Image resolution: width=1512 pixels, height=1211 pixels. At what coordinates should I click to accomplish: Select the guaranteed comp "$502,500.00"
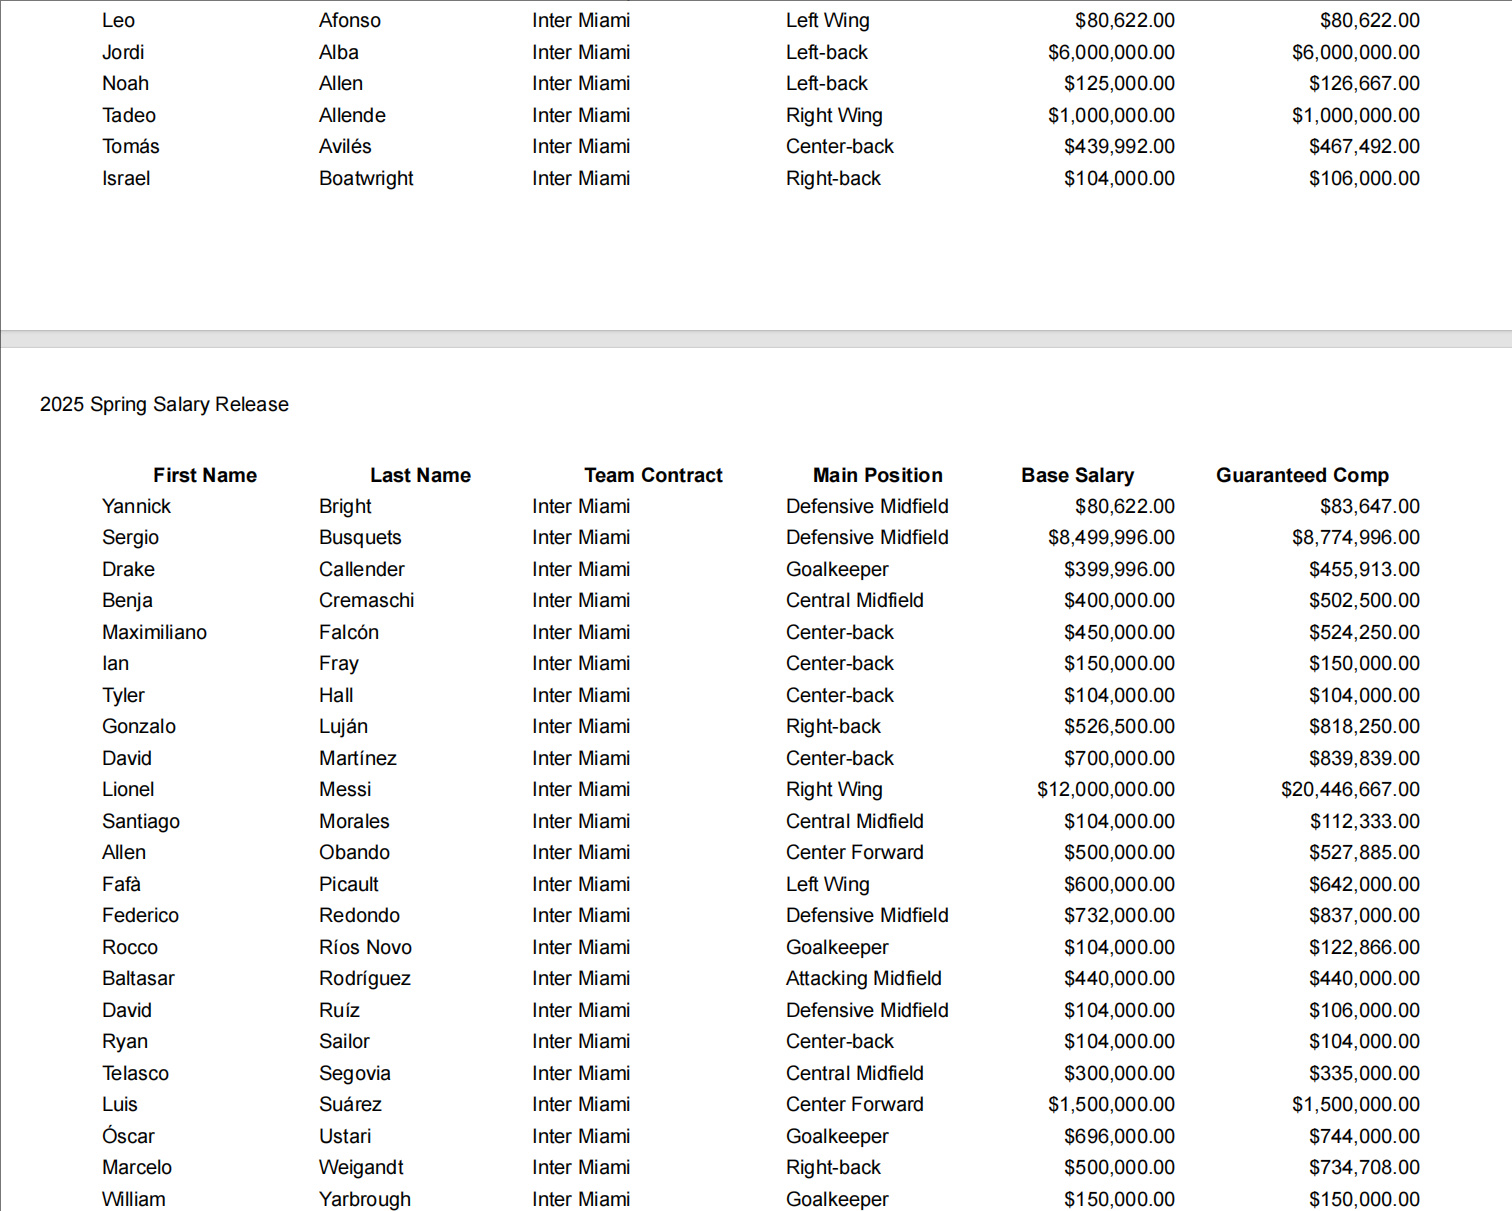[x=1364, y=600]
